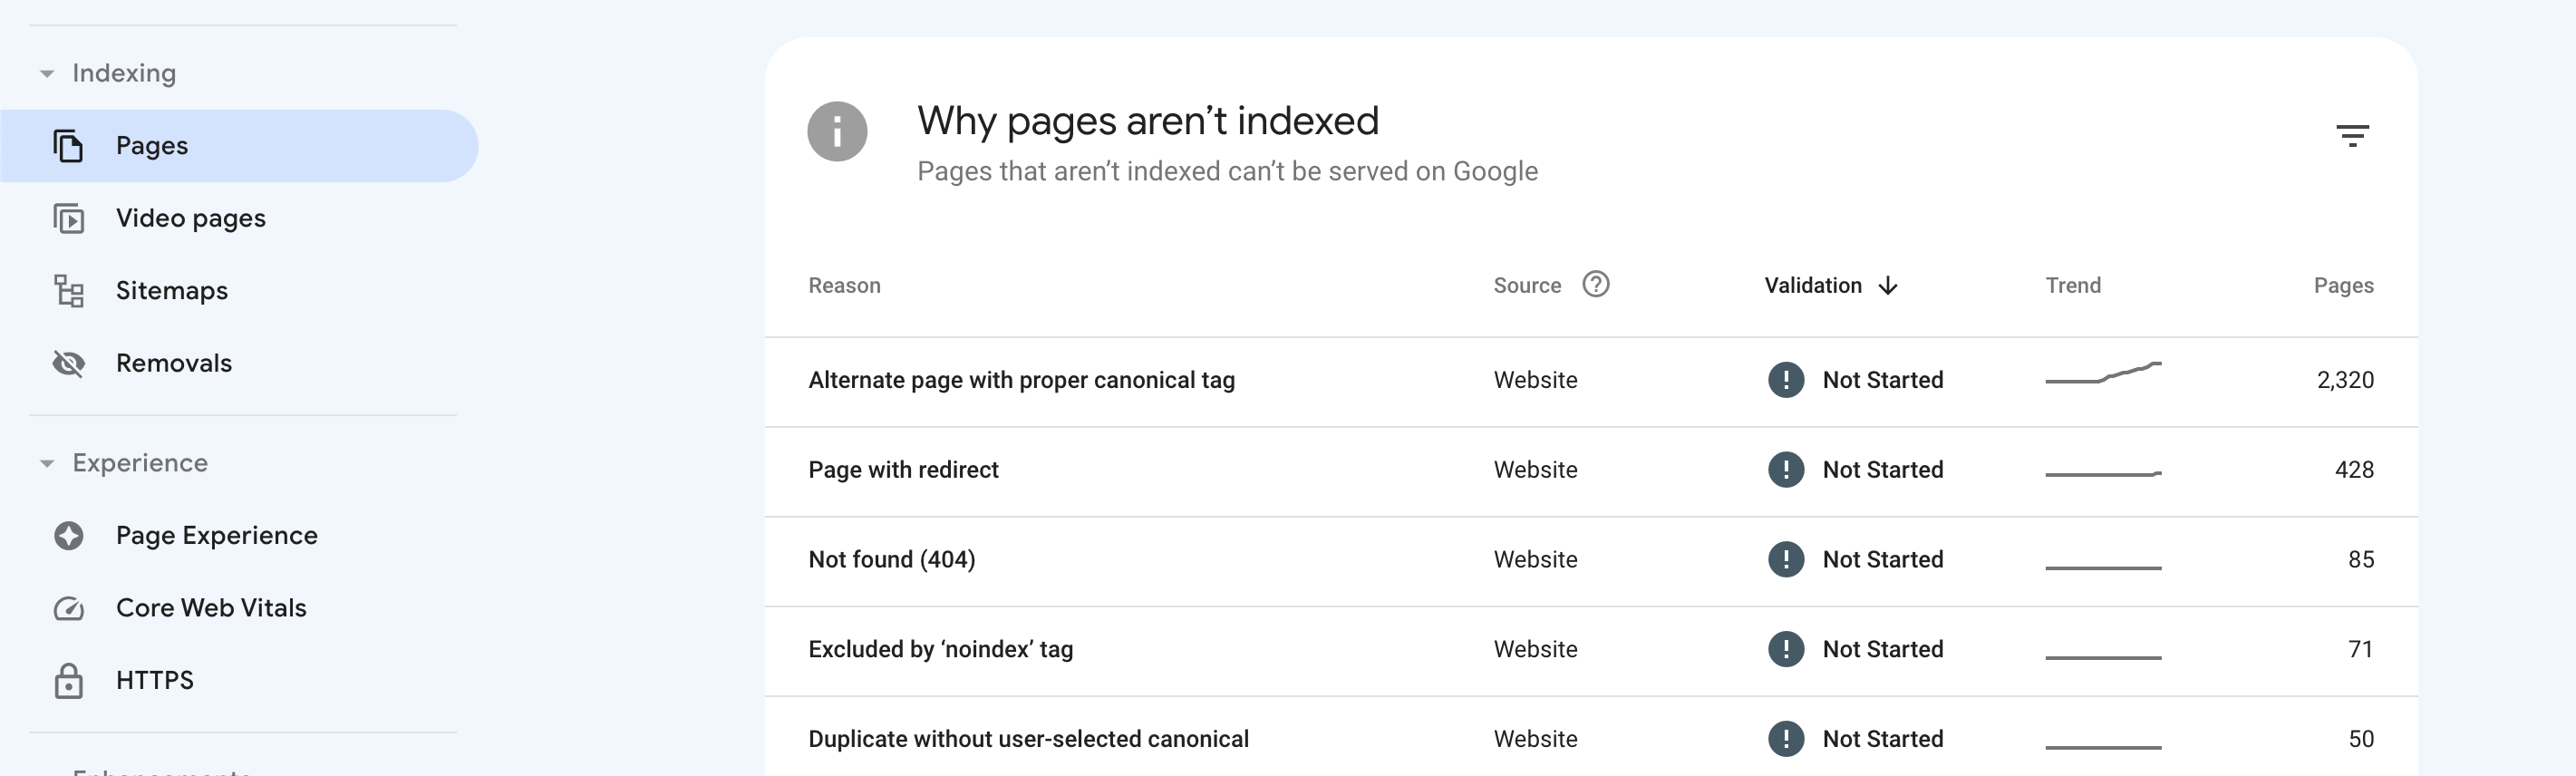Screen dimensions: 2576x776
Task: Go to Core Web Vitals report
Action: click(210, 608)
